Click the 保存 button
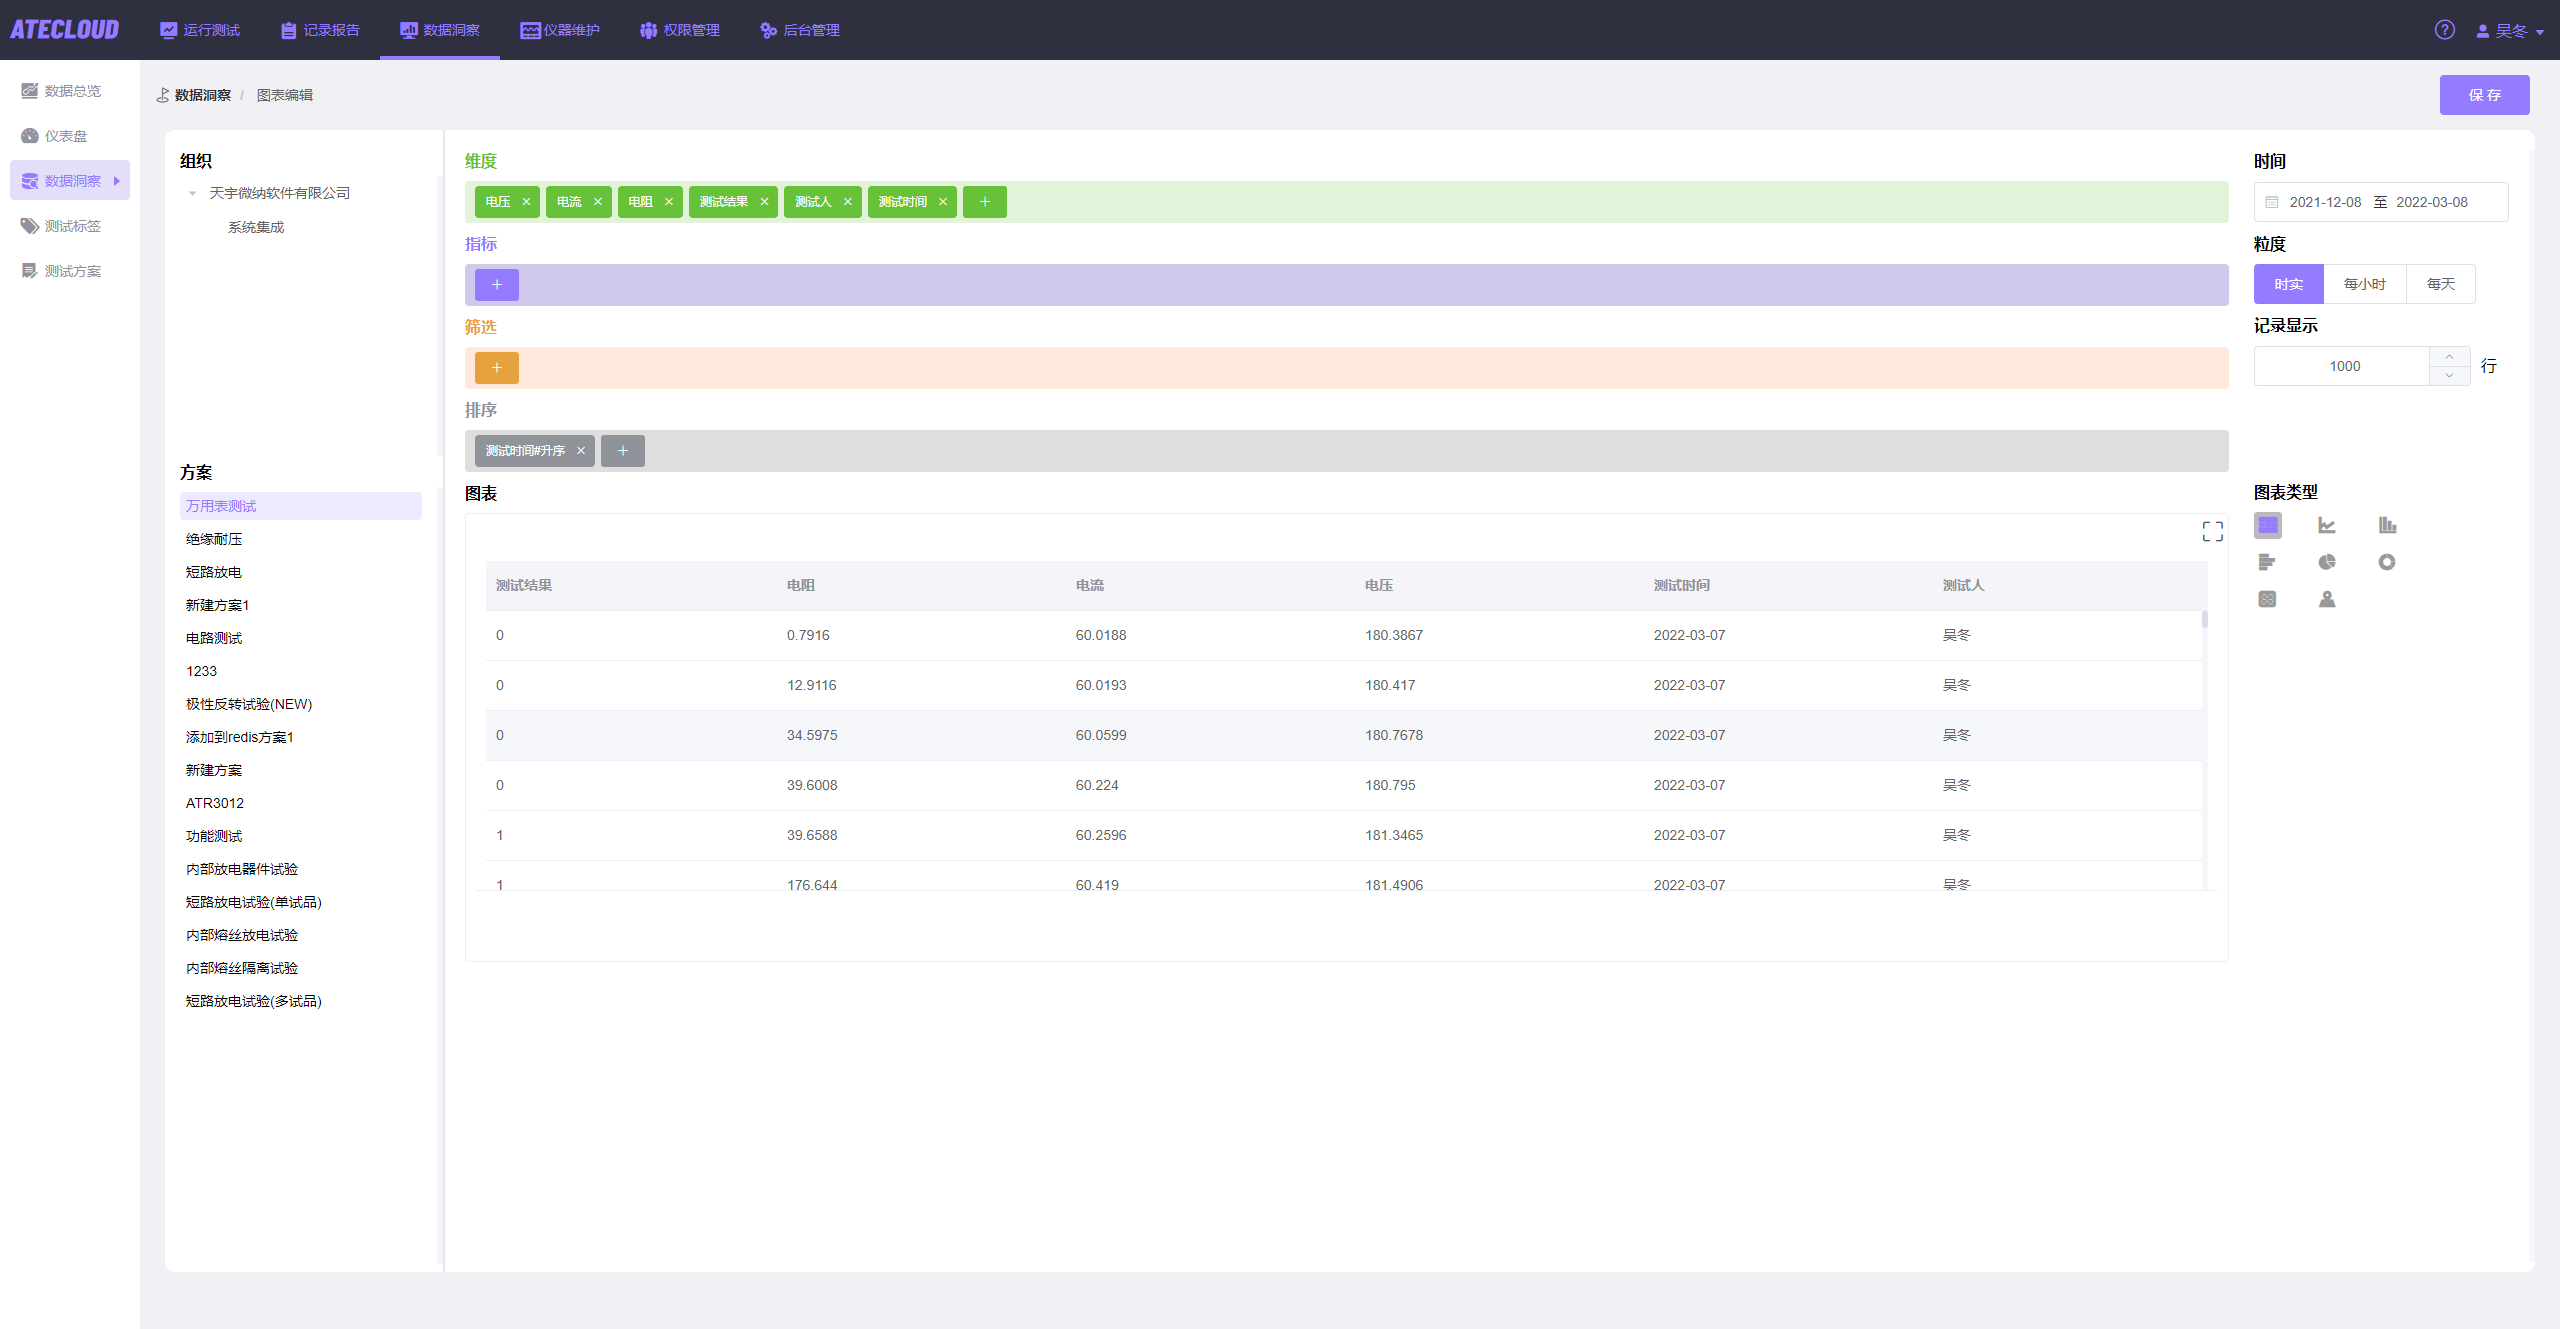Screen dimensions: 2560x1329 pos(2484,95)
